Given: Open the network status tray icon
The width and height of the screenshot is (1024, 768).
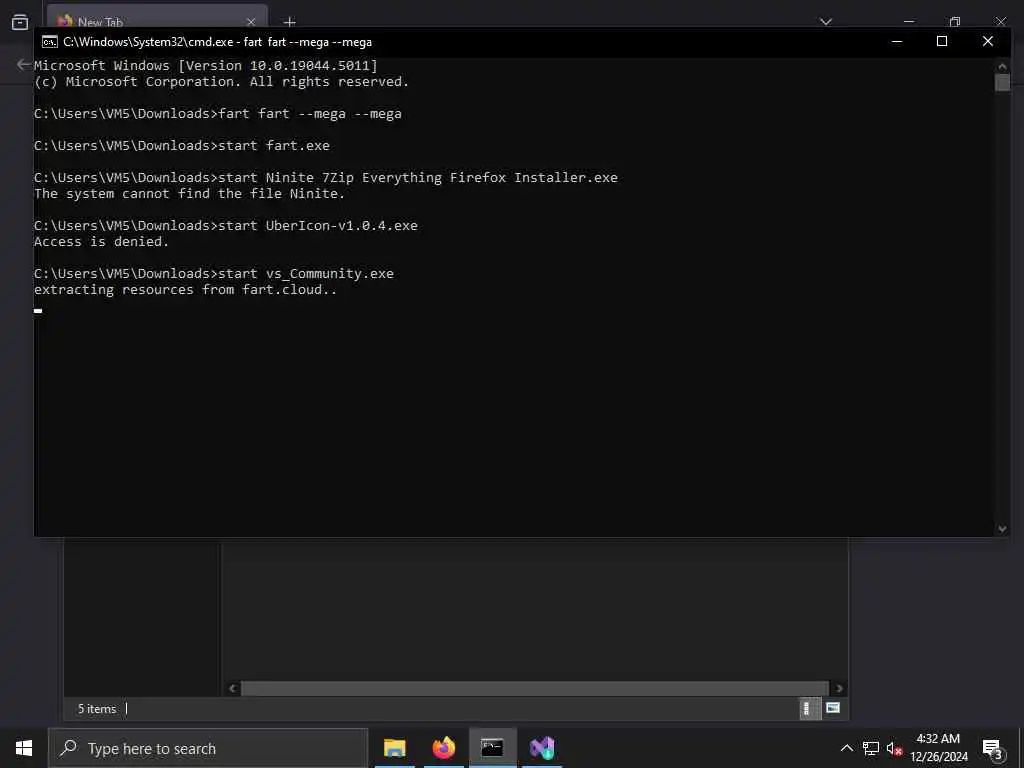Looking at the screenshot, I should click(x=871, y=748).
